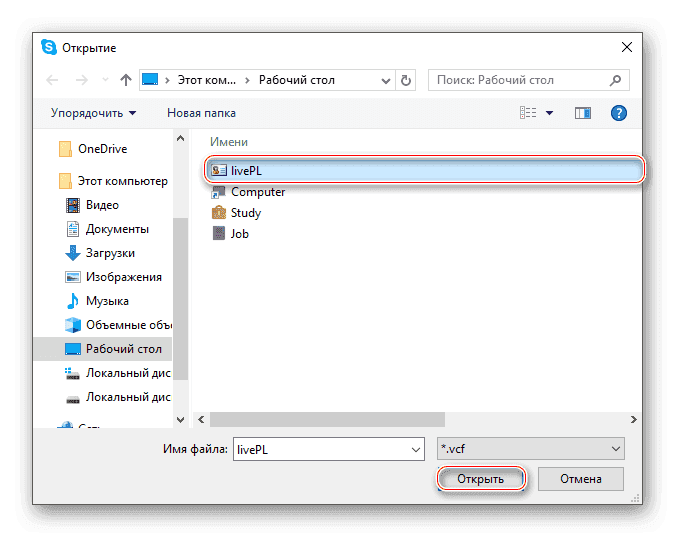The width and height of the screenshot is (675, 537).
Task: Expand the address bar history dropdown
Action: click(x=386, y=81)
